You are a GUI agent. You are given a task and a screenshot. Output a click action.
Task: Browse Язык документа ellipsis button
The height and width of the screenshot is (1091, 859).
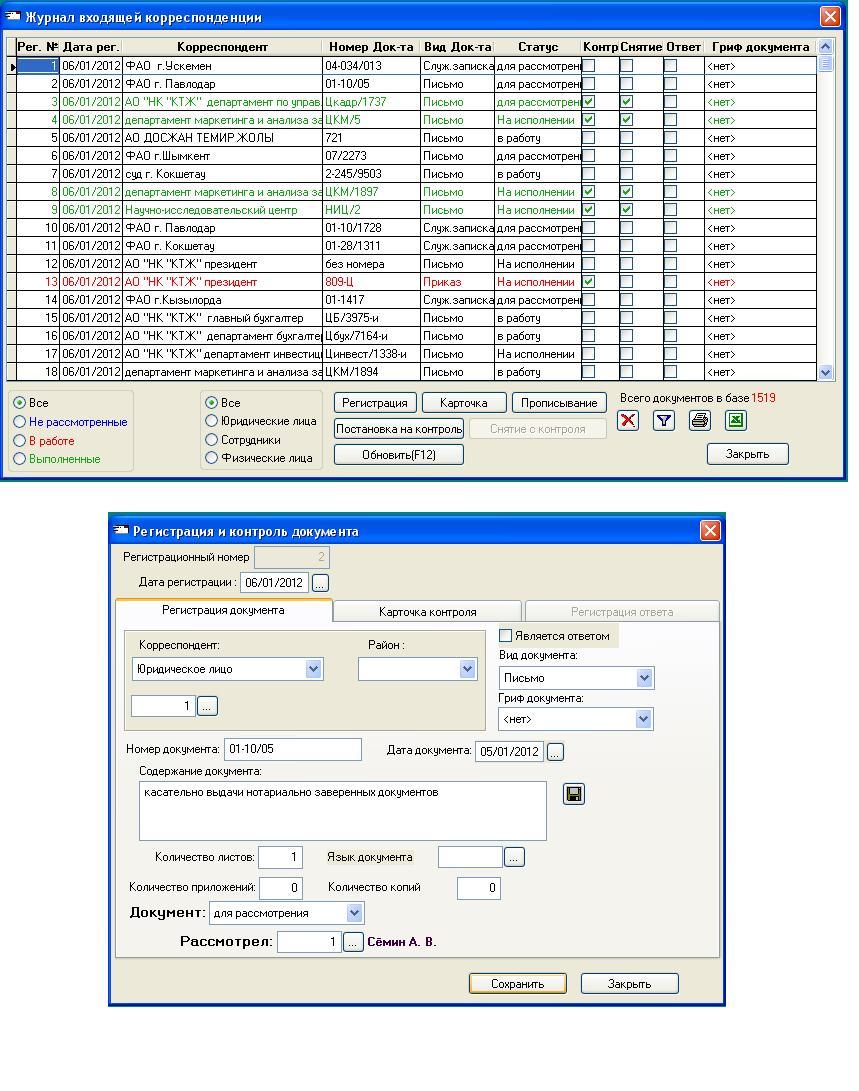pos(514,857)
